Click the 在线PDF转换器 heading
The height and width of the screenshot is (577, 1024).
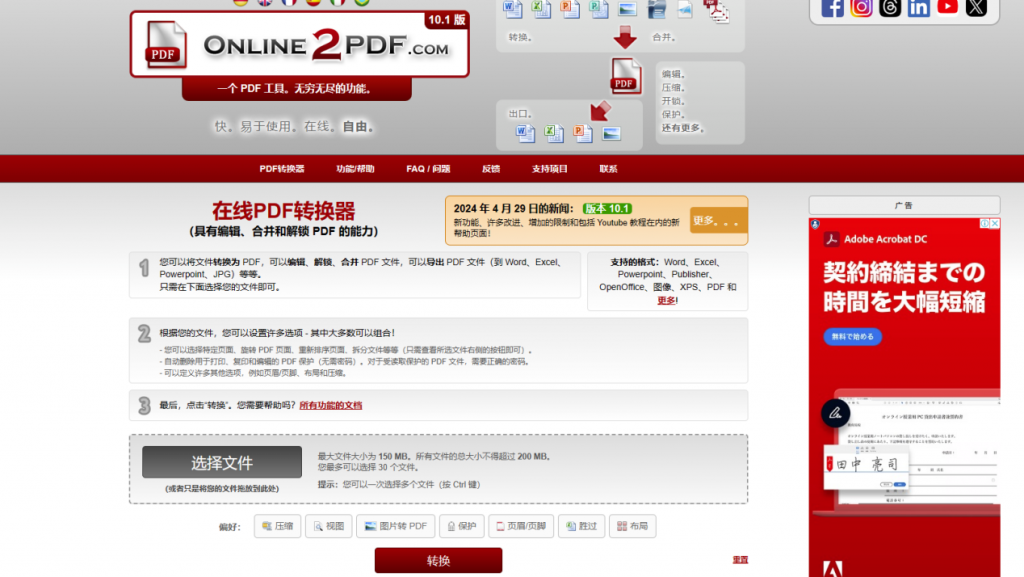(x=283, y=211)
